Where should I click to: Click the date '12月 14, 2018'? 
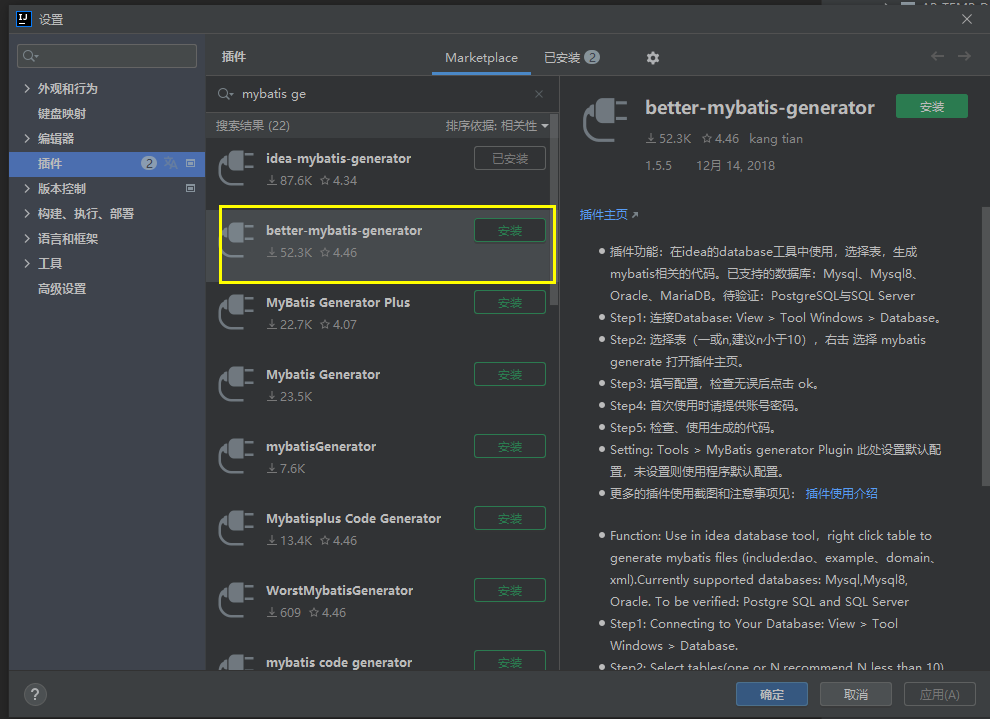click(736, 165)
